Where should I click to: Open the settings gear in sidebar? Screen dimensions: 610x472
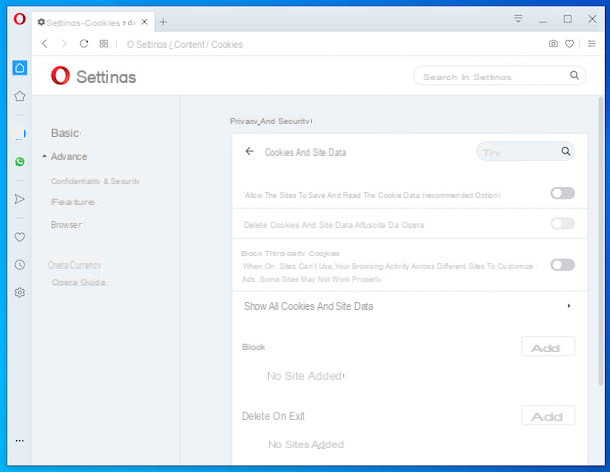[x=20, y=292]
